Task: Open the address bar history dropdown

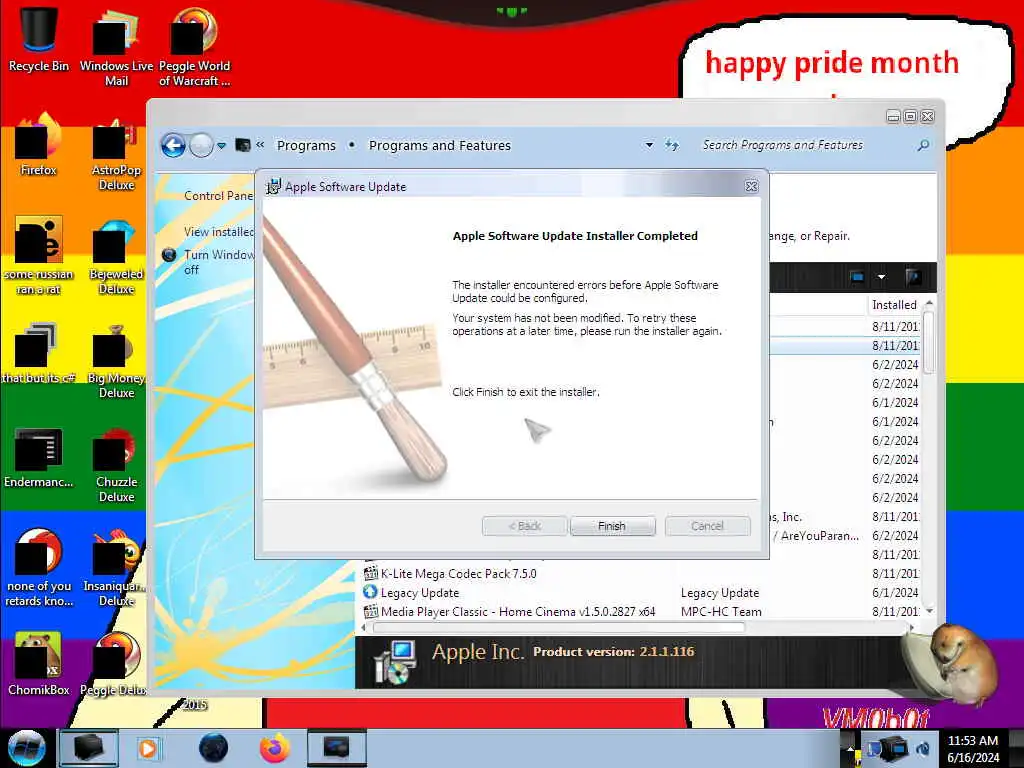Action: click(x=649, y=145)
